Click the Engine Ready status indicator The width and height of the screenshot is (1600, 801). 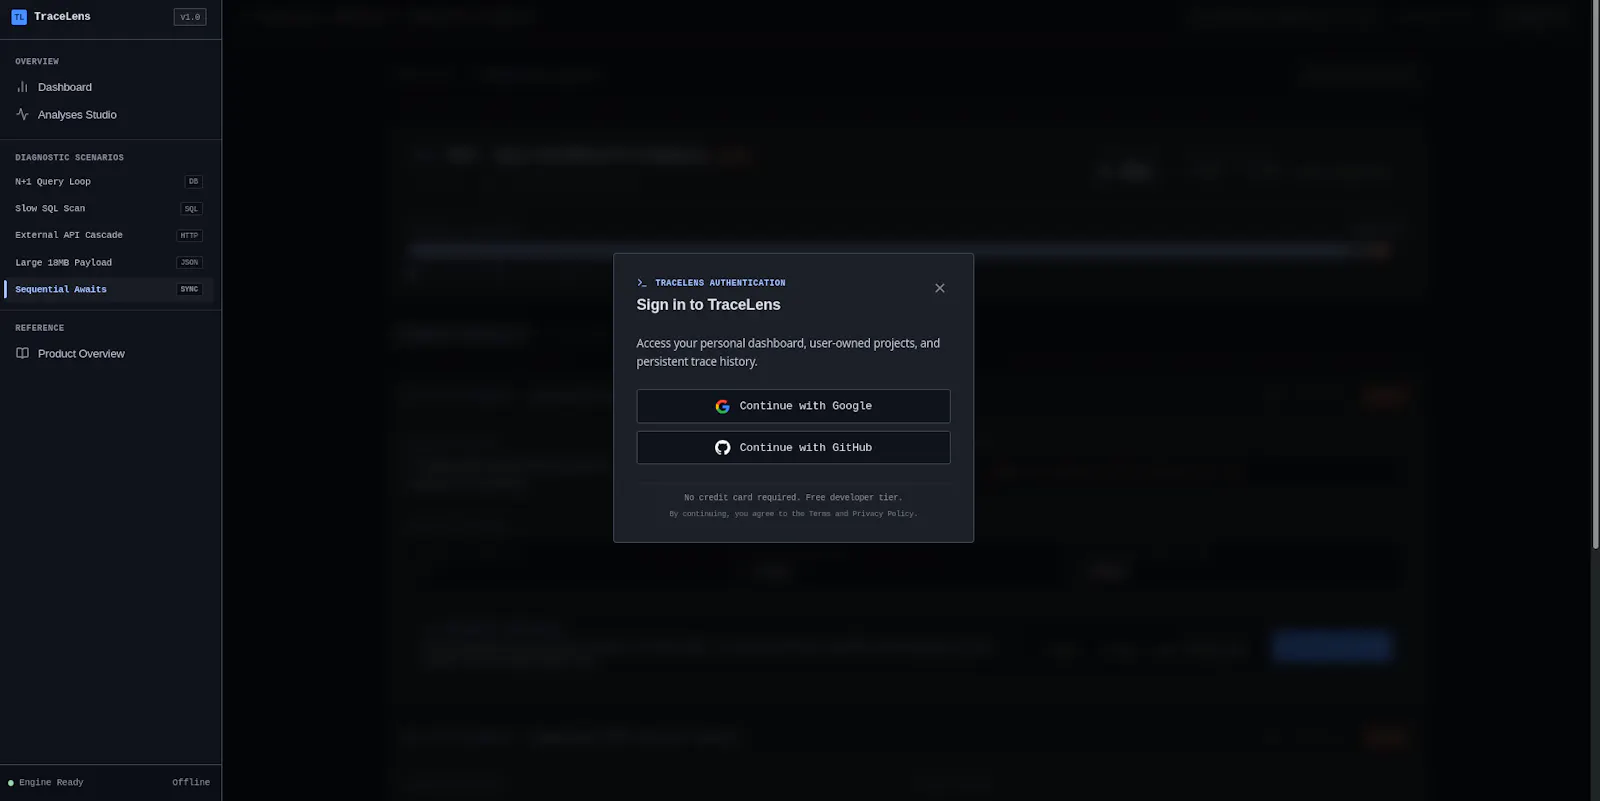point(46,783)
